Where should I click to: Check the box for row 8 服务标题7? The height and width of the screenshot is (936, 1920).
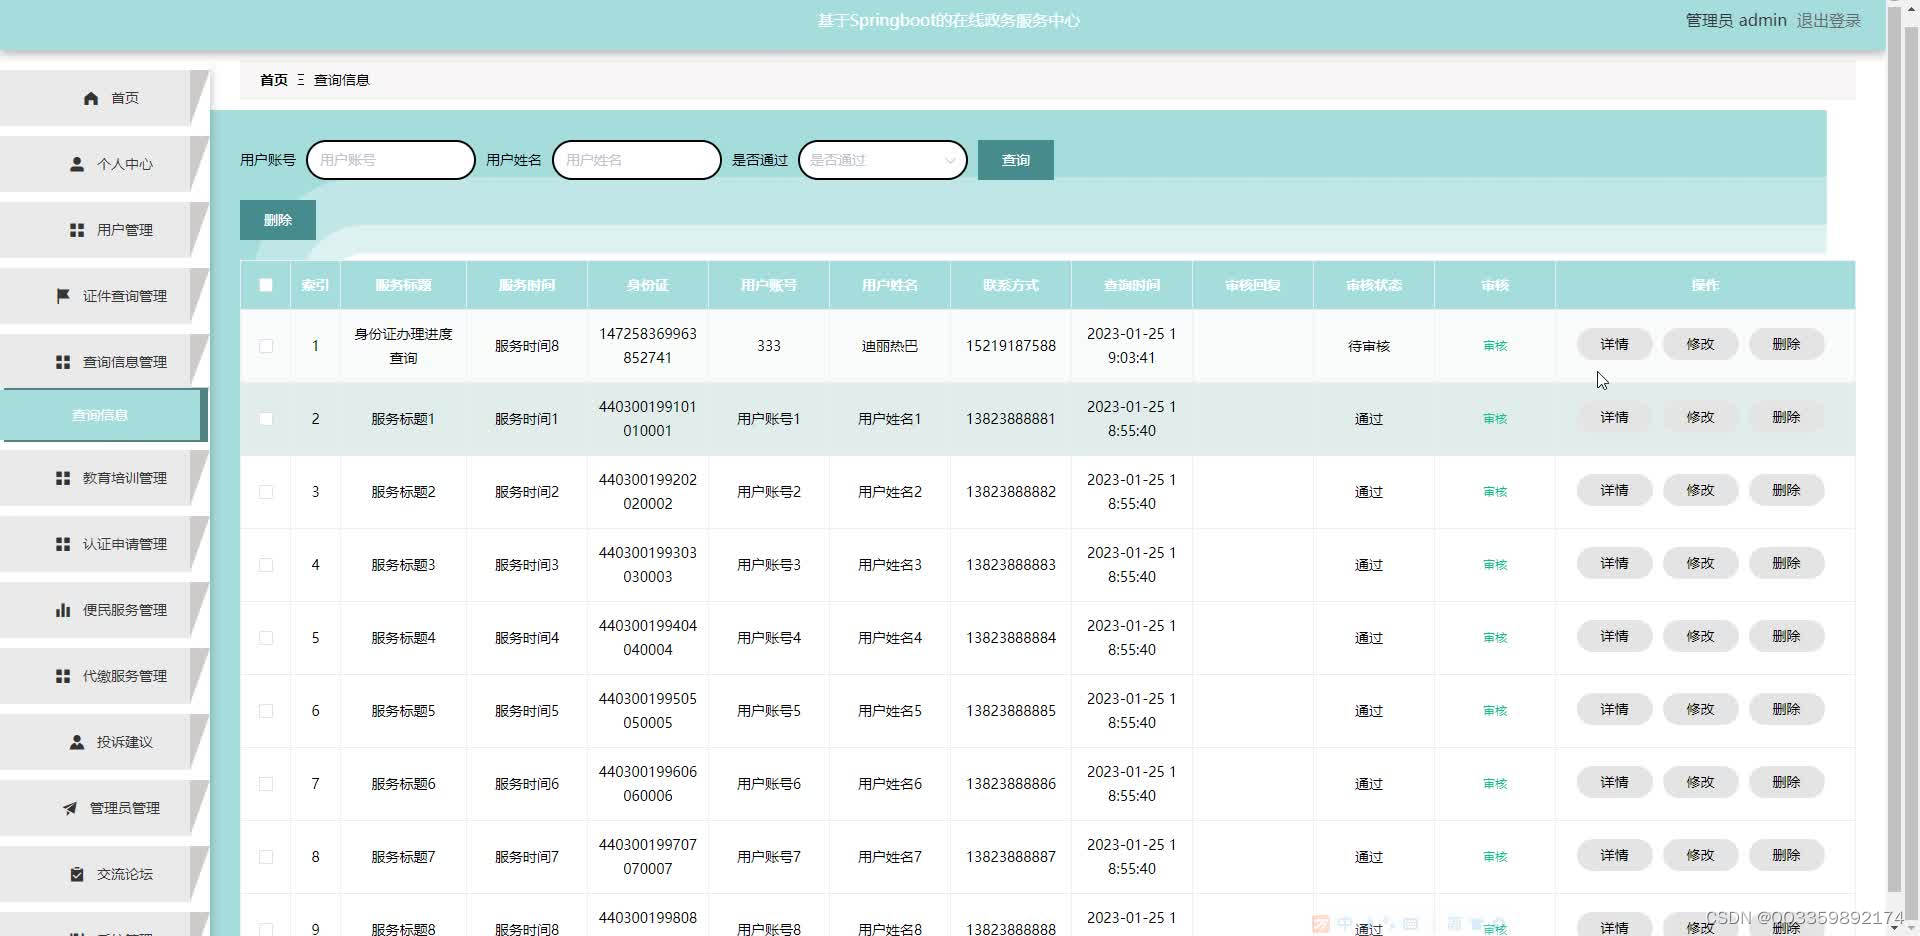click(x=266, y=857)
